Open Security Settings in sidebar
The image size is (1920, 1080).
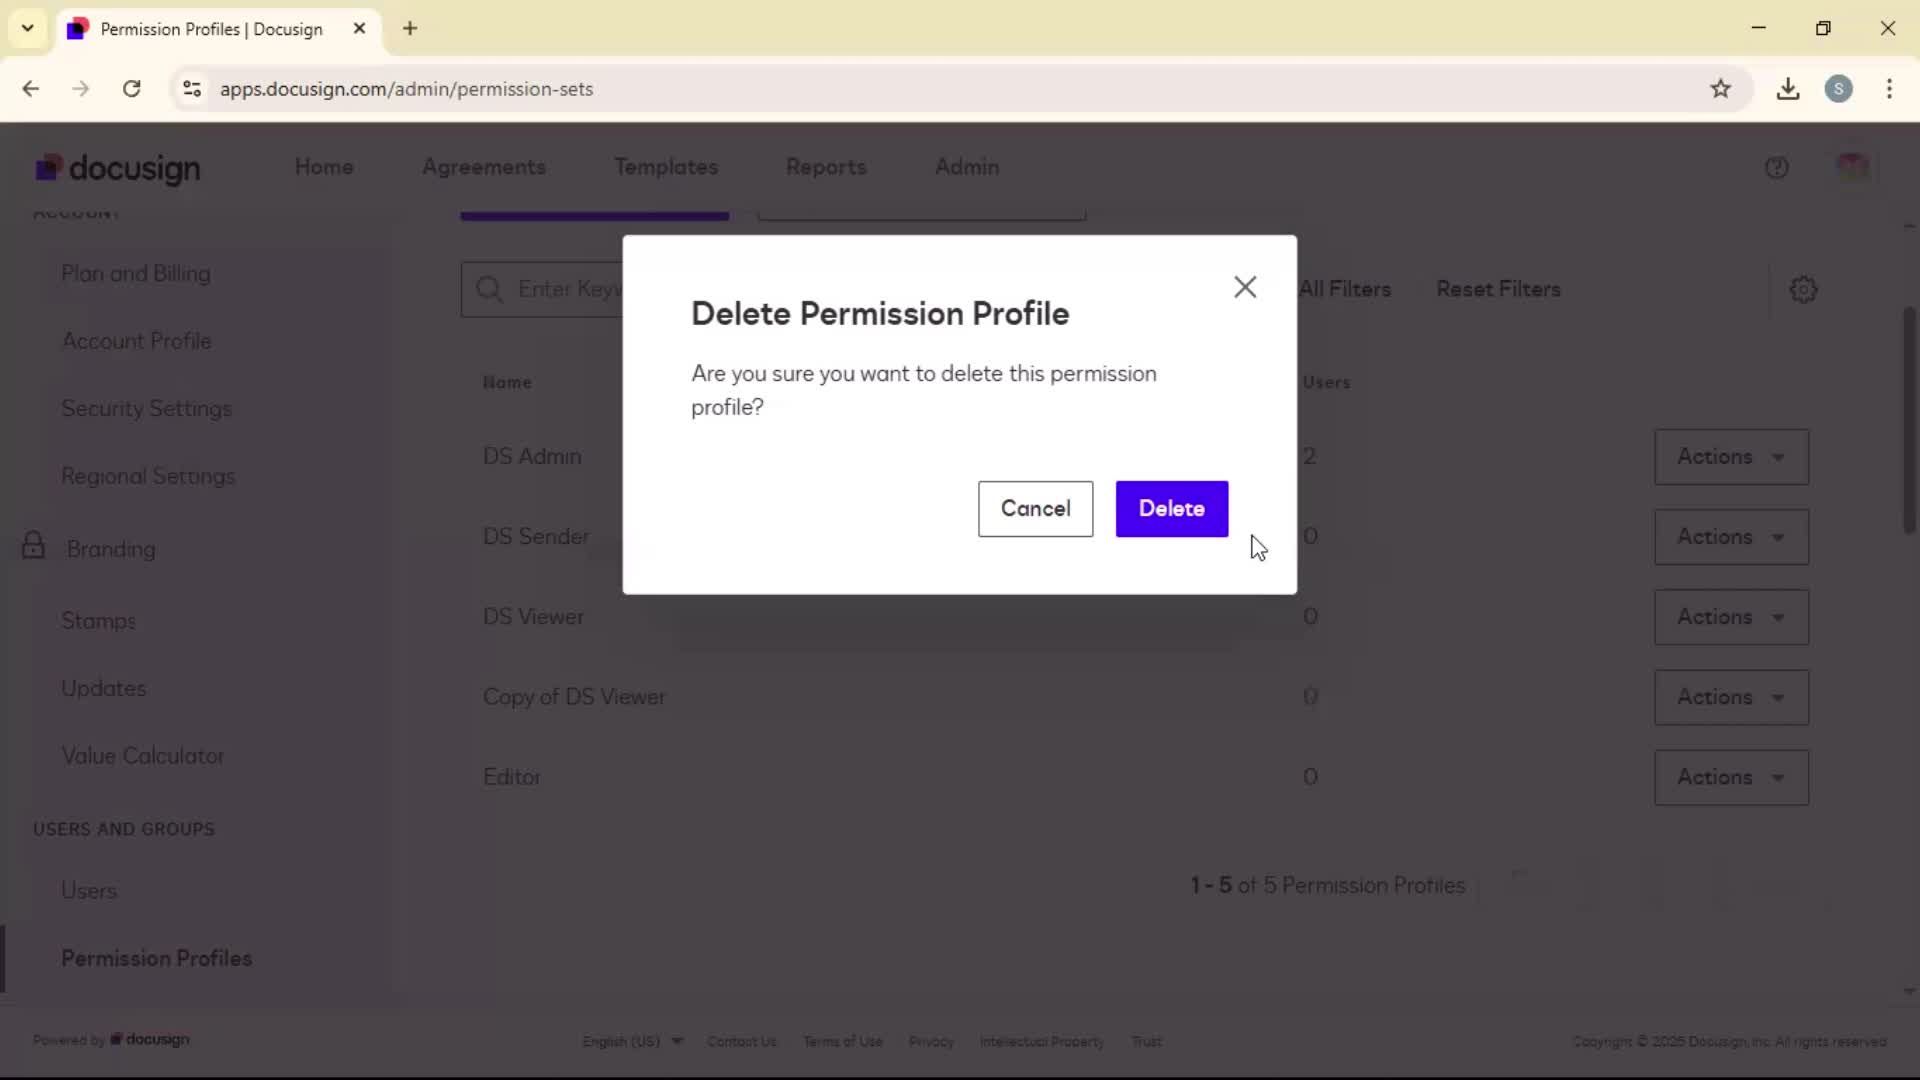pos(147,409)
